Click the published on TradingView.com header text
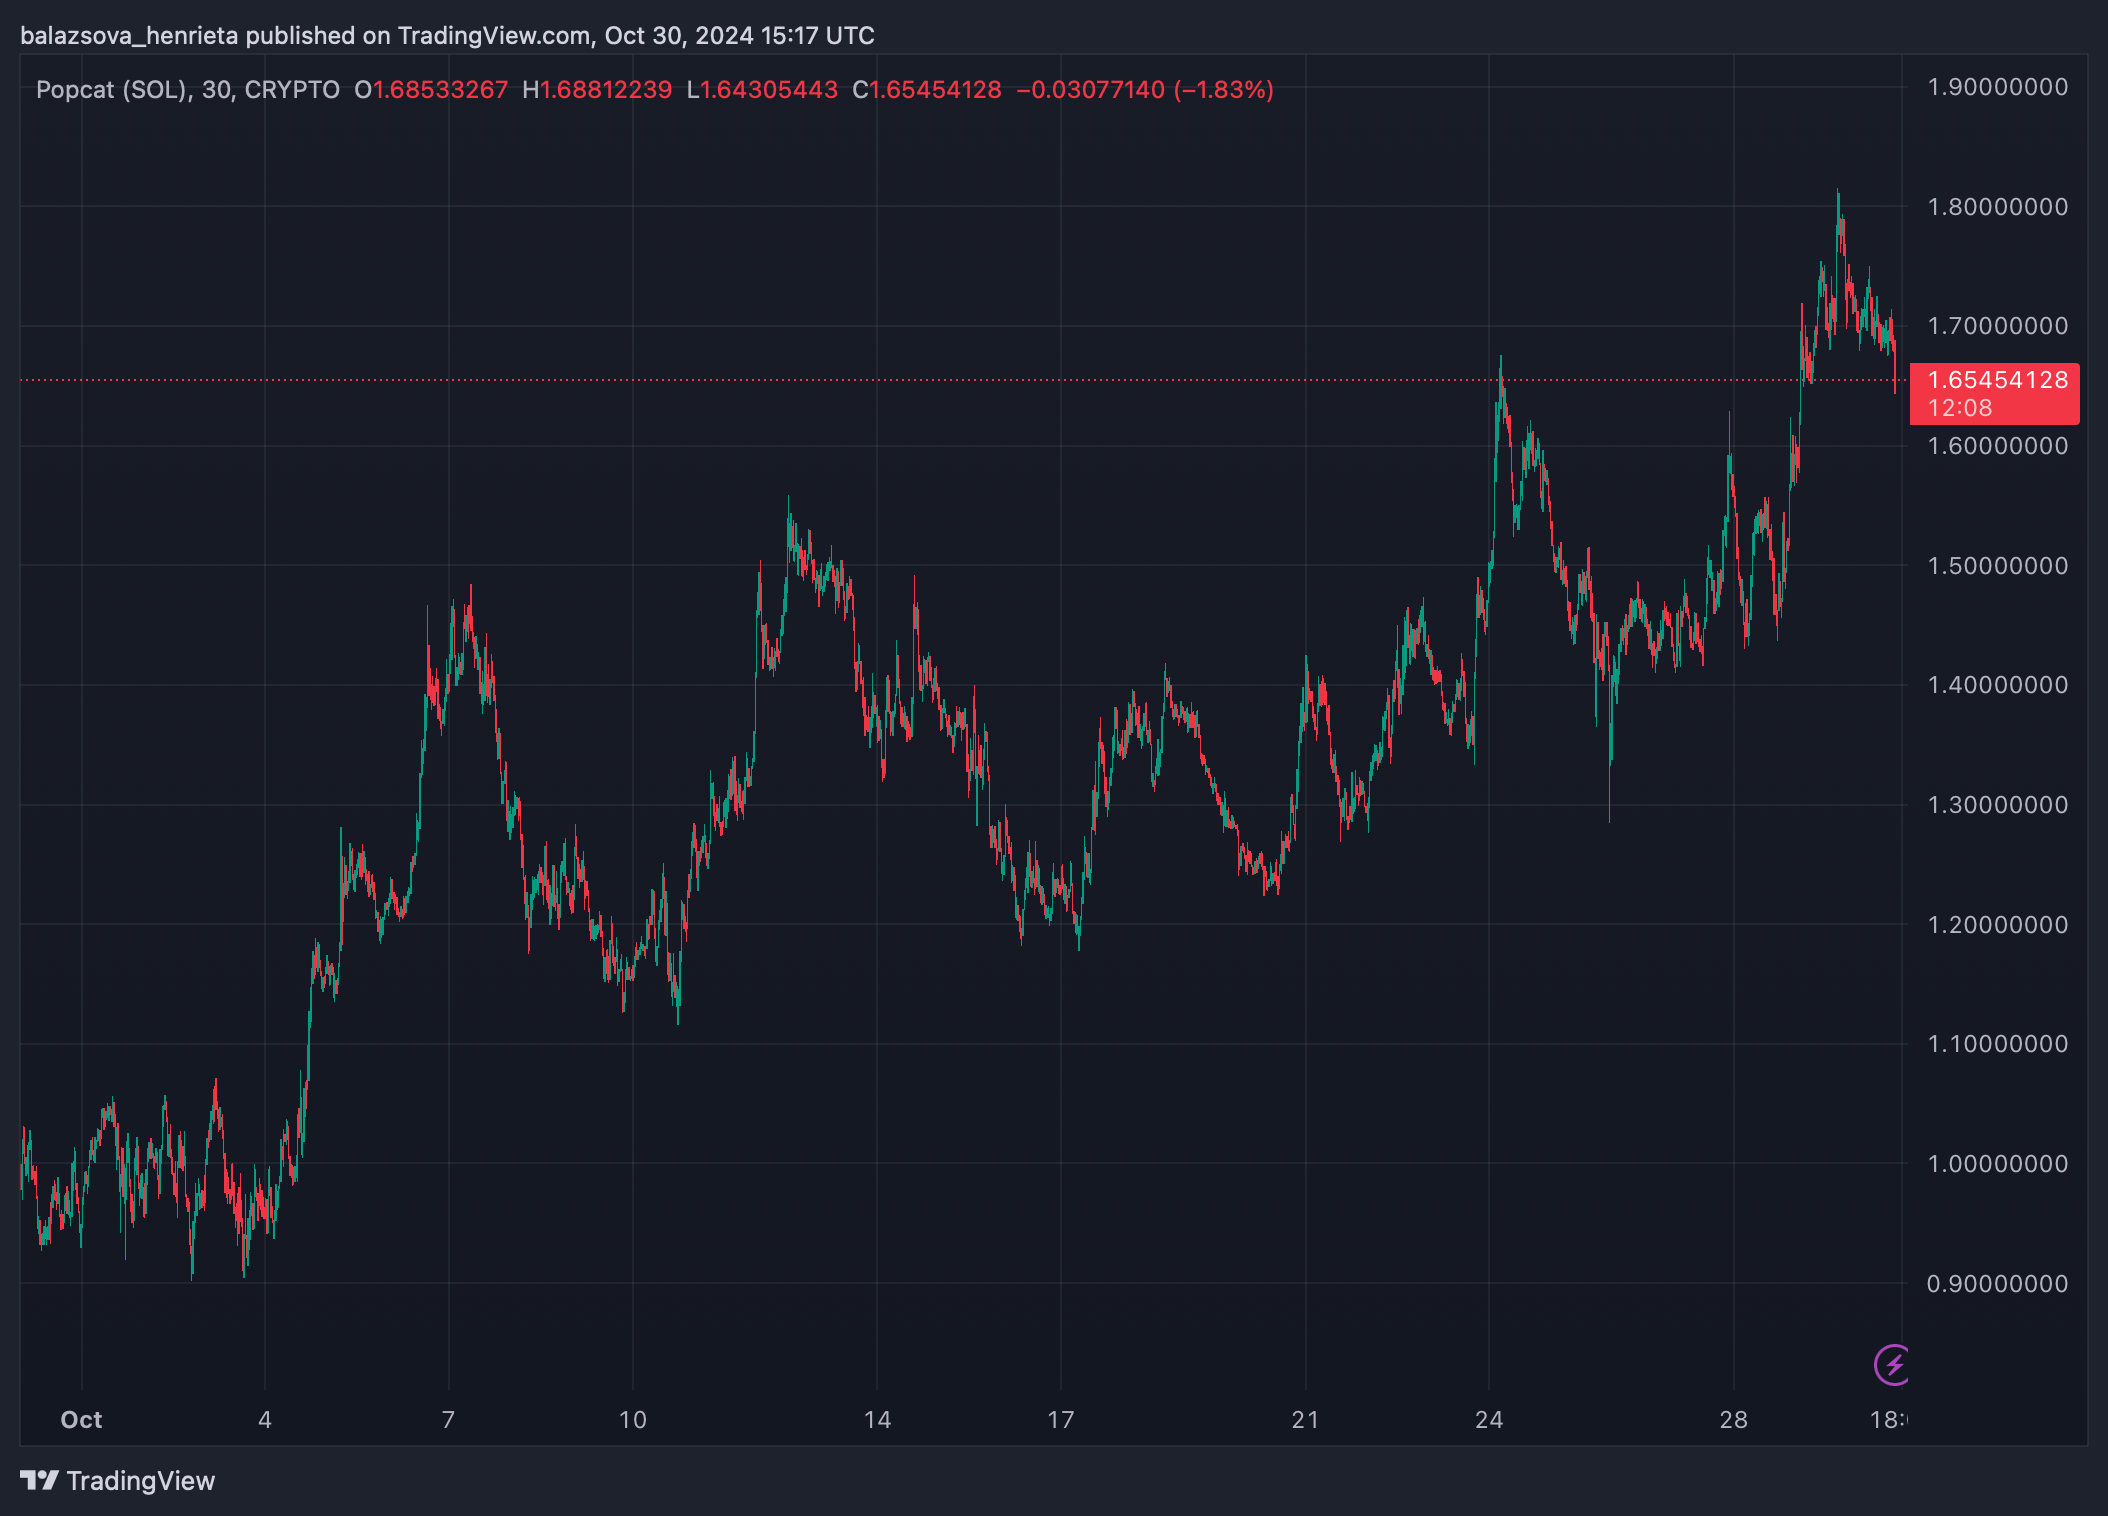The height and width of the screenshot is (1516, 2108). [x=420, y=36]
